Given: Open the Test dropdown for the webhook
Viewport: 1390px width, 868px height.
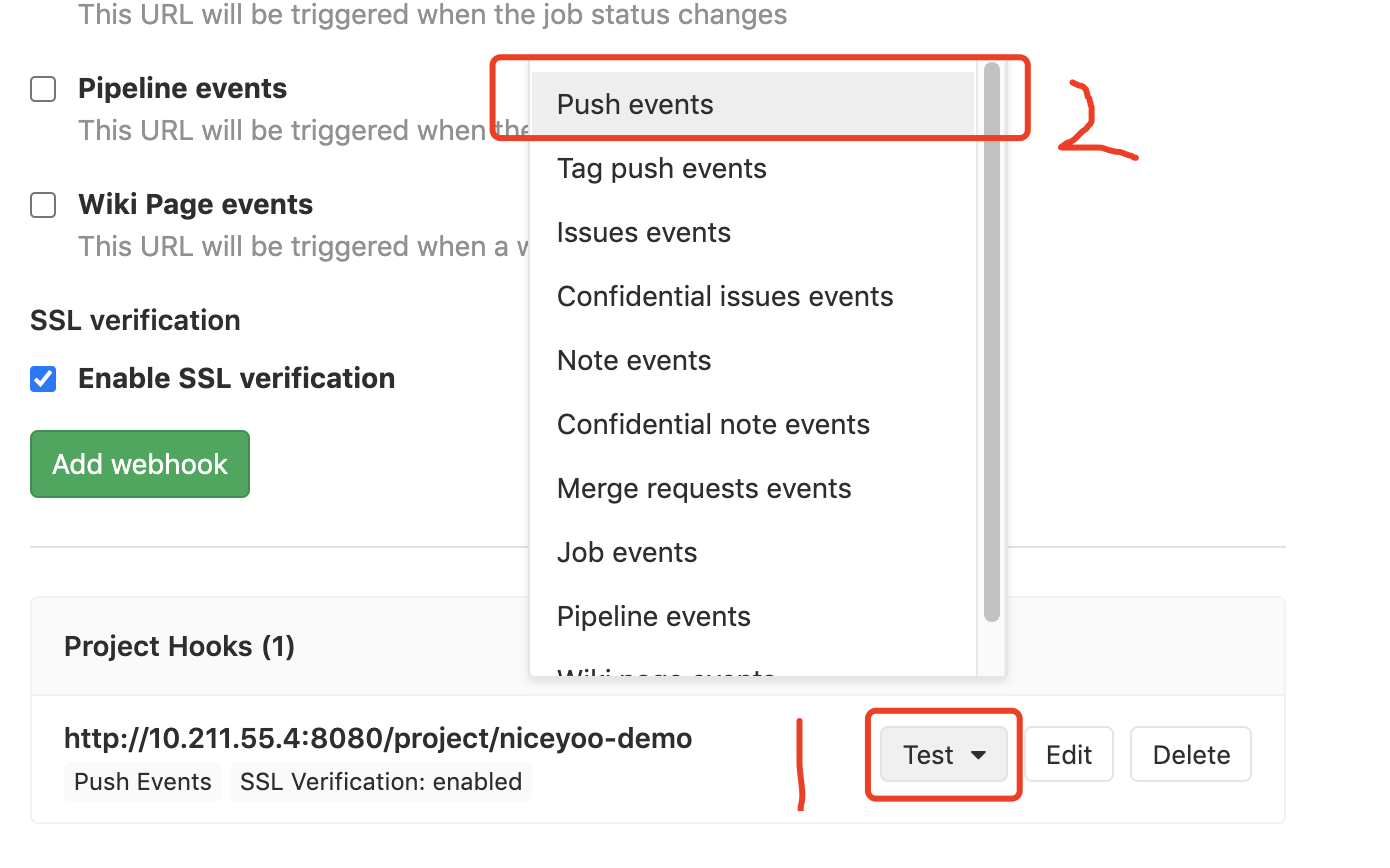Looking at the screenshot, I should pyautogui.click(x=944, y=755).
